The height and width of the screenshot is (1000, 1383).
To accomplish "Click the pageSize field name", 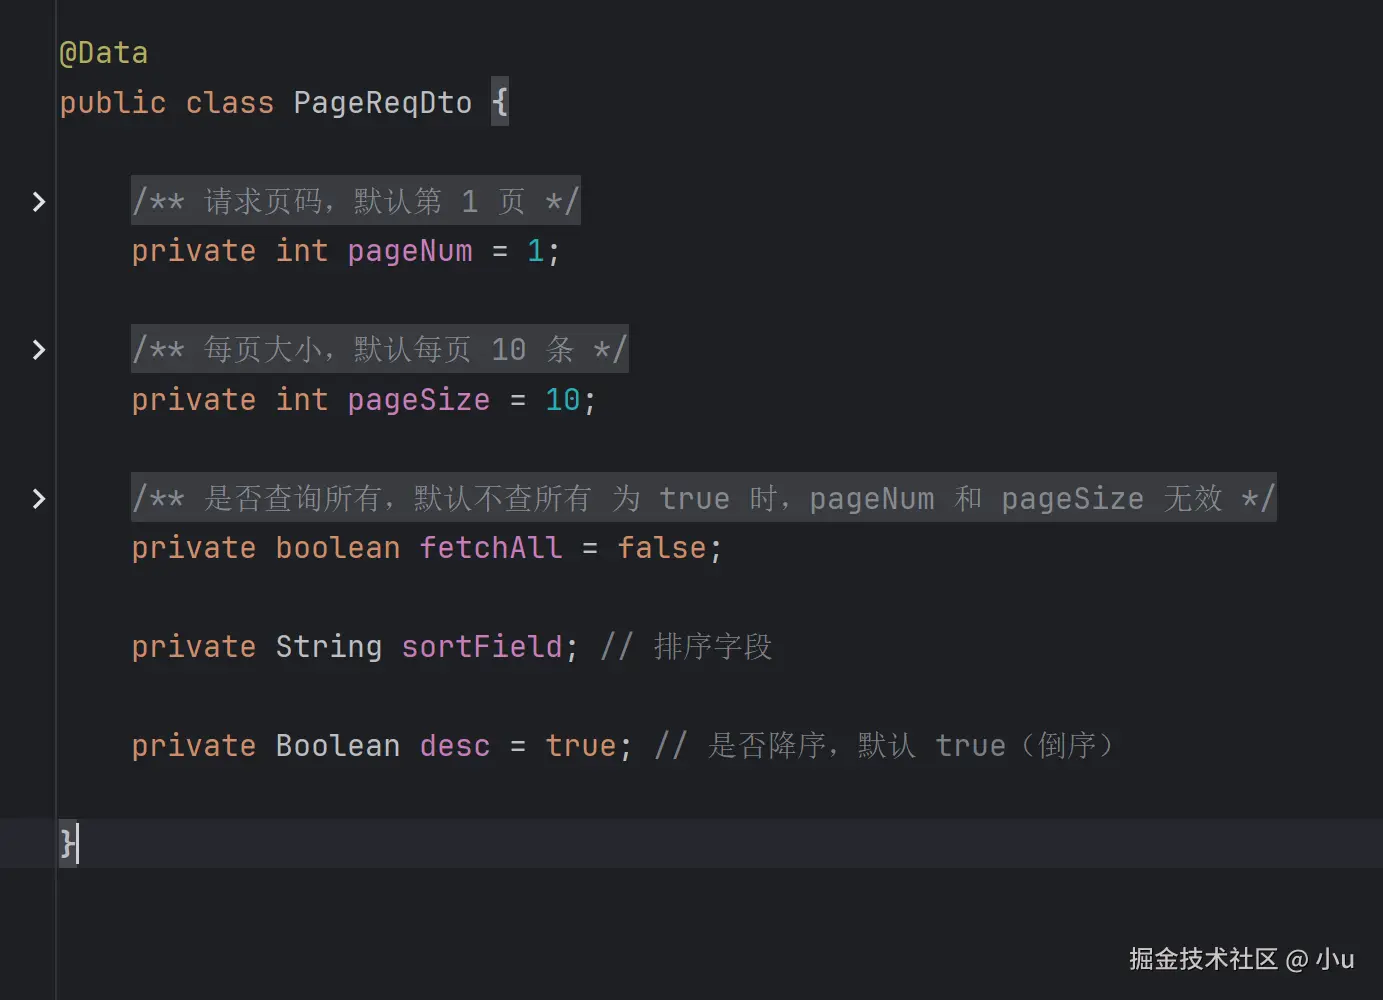I will (418, 400).
